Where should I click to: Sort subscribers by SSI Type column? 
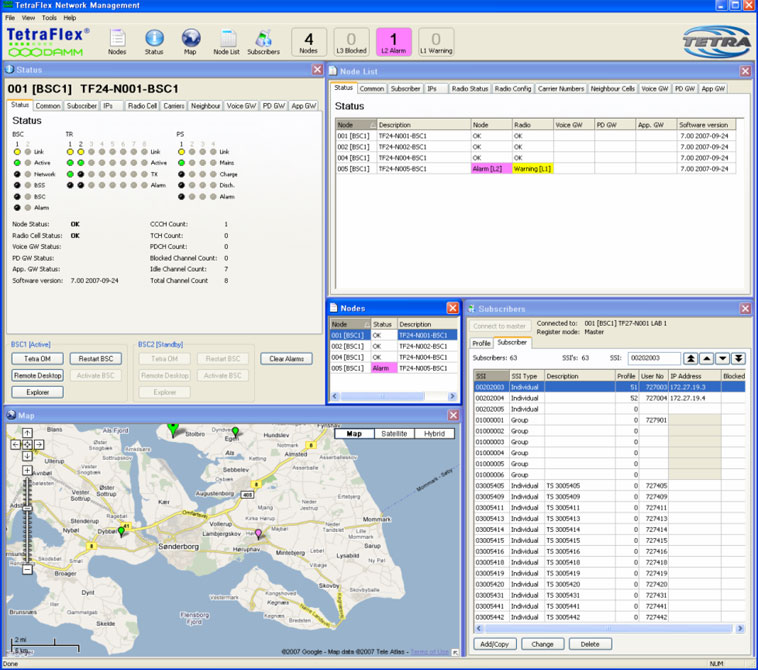coord(527,376)
